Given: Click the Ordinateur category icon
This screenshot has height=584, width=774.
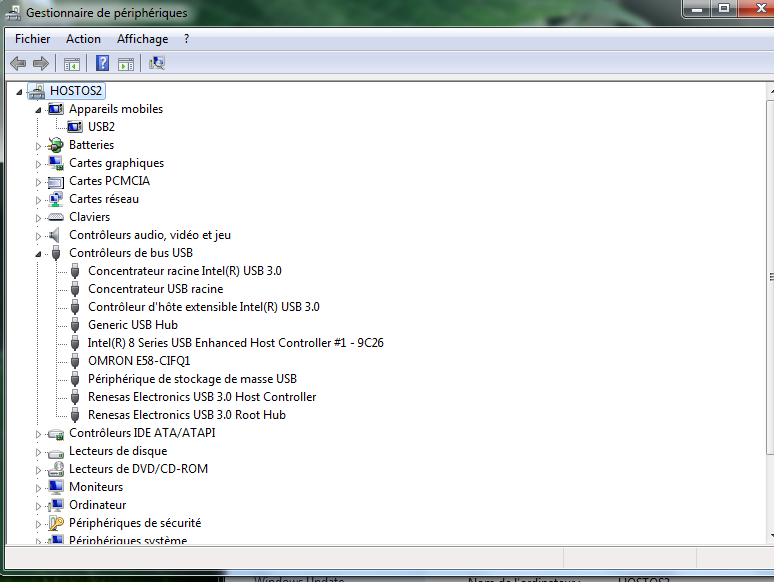Looking at the screenshot, I should tap(55, 505).
